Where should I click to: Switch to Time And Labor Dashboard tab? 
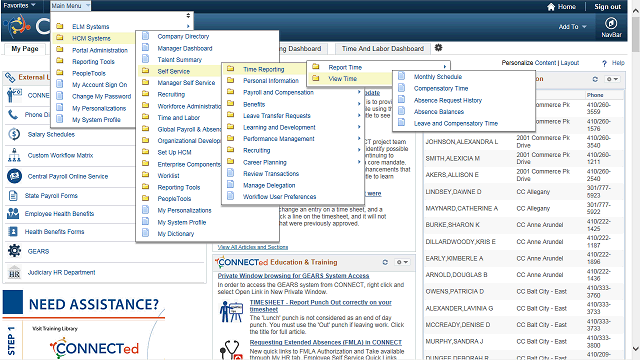coord(382,49)
